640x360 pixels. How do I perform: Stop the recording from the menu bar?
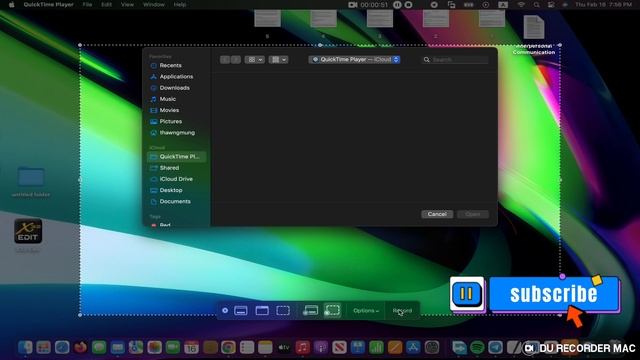tap(408, 4)
